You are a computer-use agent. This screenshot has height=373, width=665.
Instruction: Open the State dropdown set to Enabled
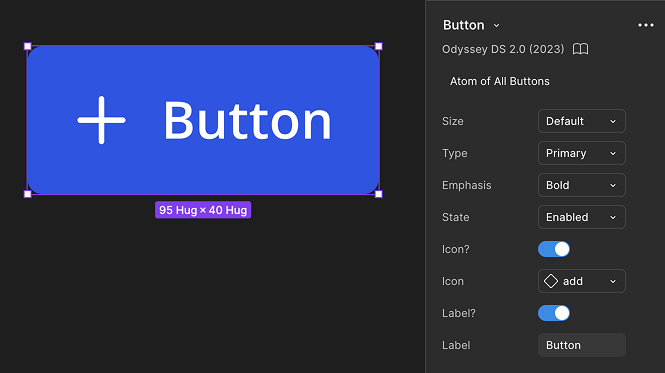click(581, 217)
